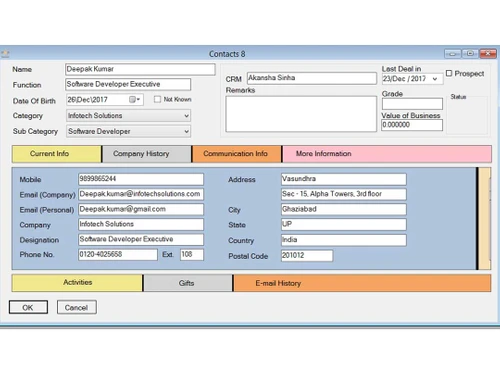The width and height of the screenshot is (500, 375).
Task: Tick the Not Known checkbox
Action: click(157, 99)
